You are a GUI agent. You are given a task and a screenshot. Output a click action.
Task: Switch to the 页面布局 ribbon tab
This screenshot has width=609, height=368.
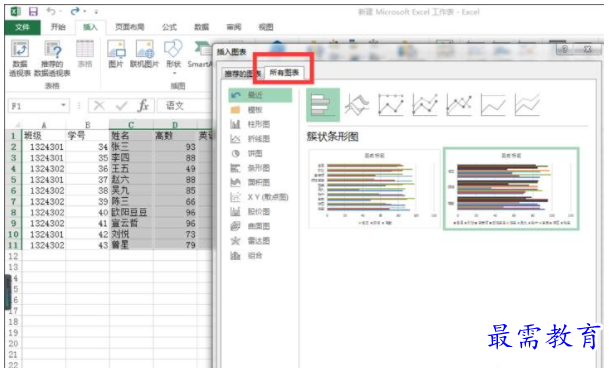tap(130, 27)
